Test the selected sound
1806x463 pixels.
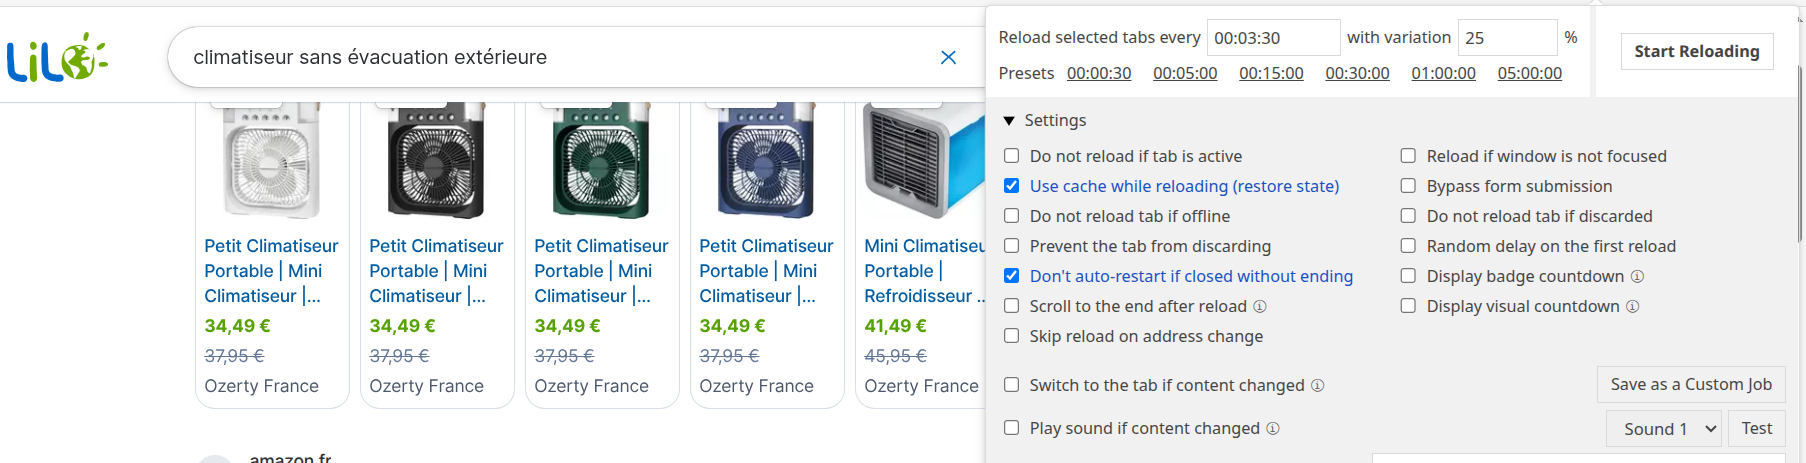click(1756, 429)
